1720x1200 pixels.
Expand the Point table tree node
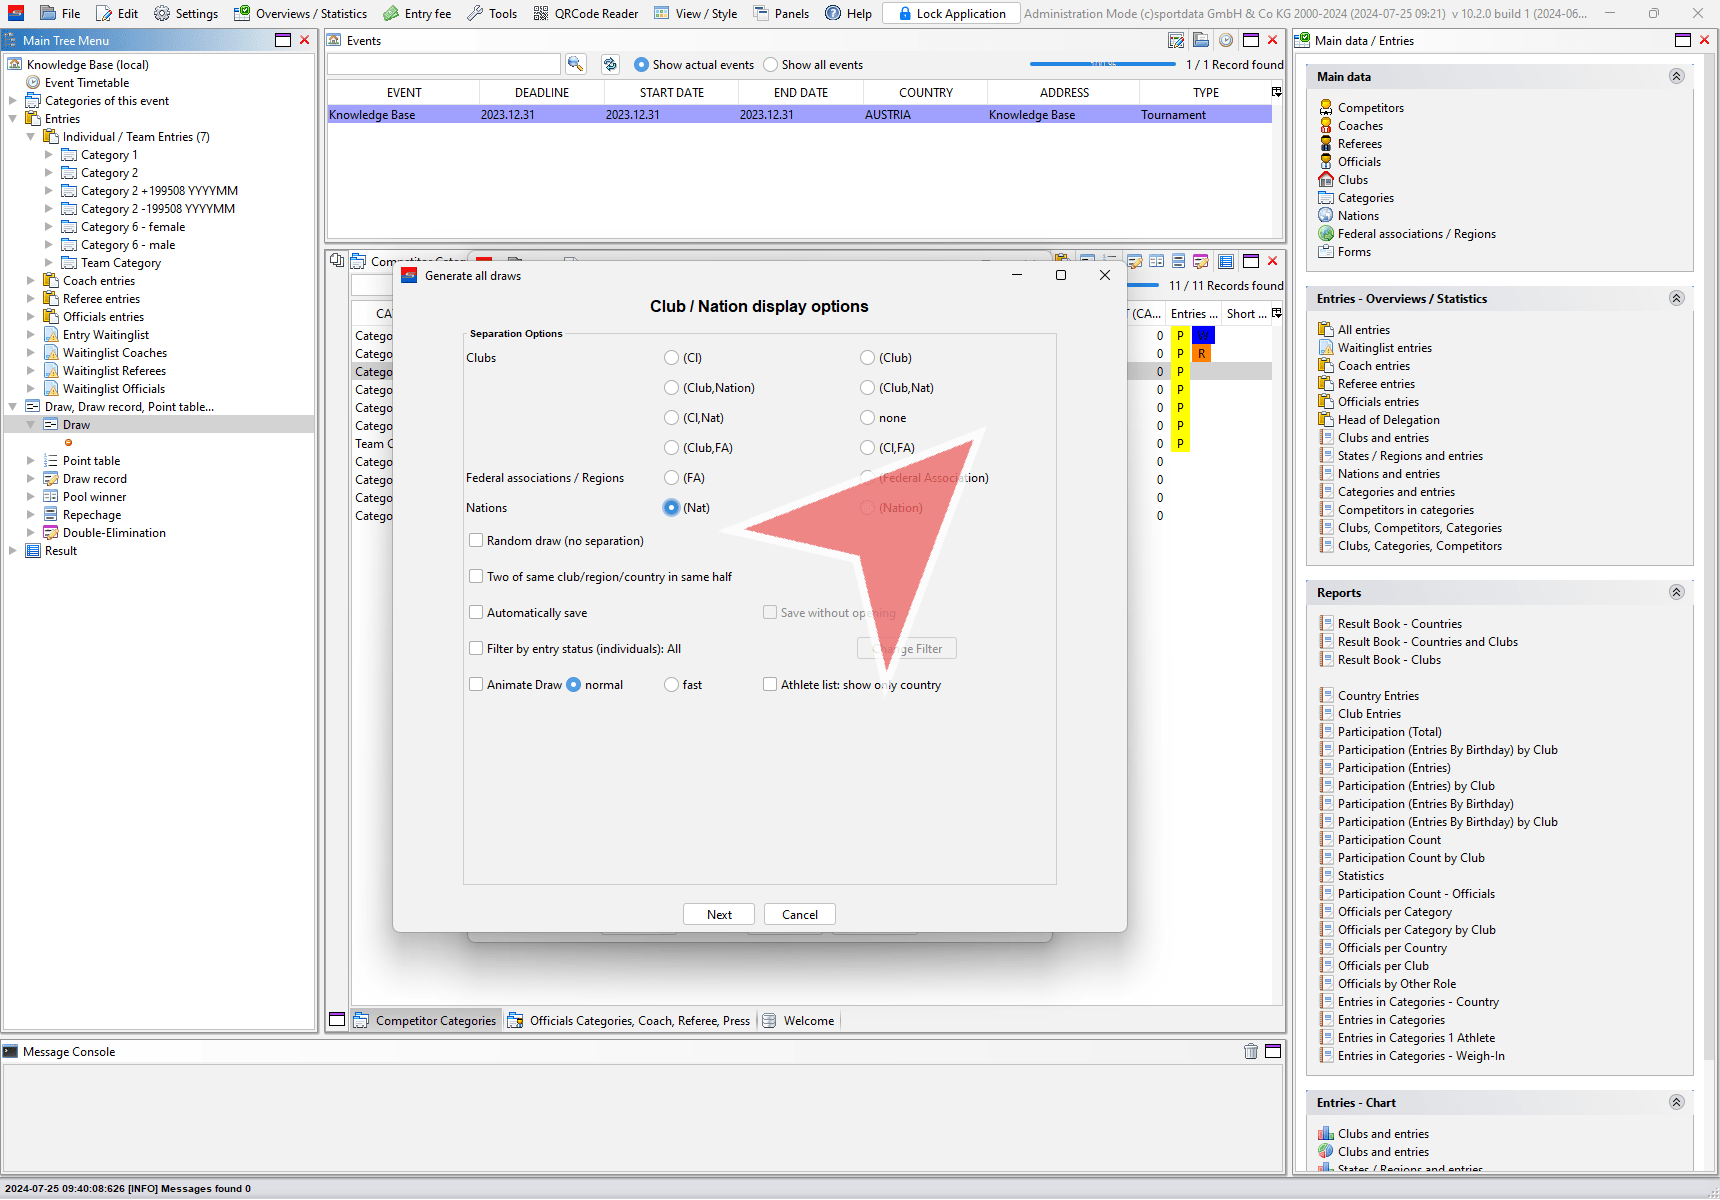click(x=31, y=461)
